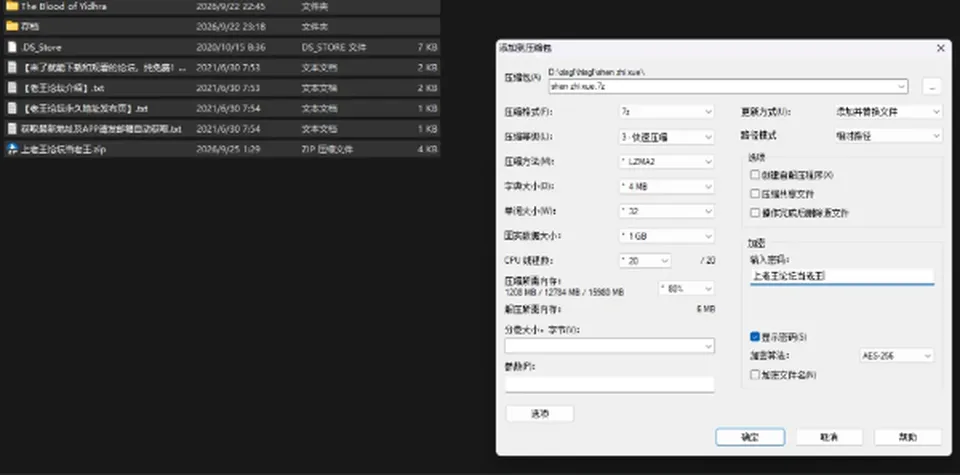Image resolution: width=960 pixels, height=475 pixels.
Task: Click the .DS_Store file icon
Action: [12, 47]
